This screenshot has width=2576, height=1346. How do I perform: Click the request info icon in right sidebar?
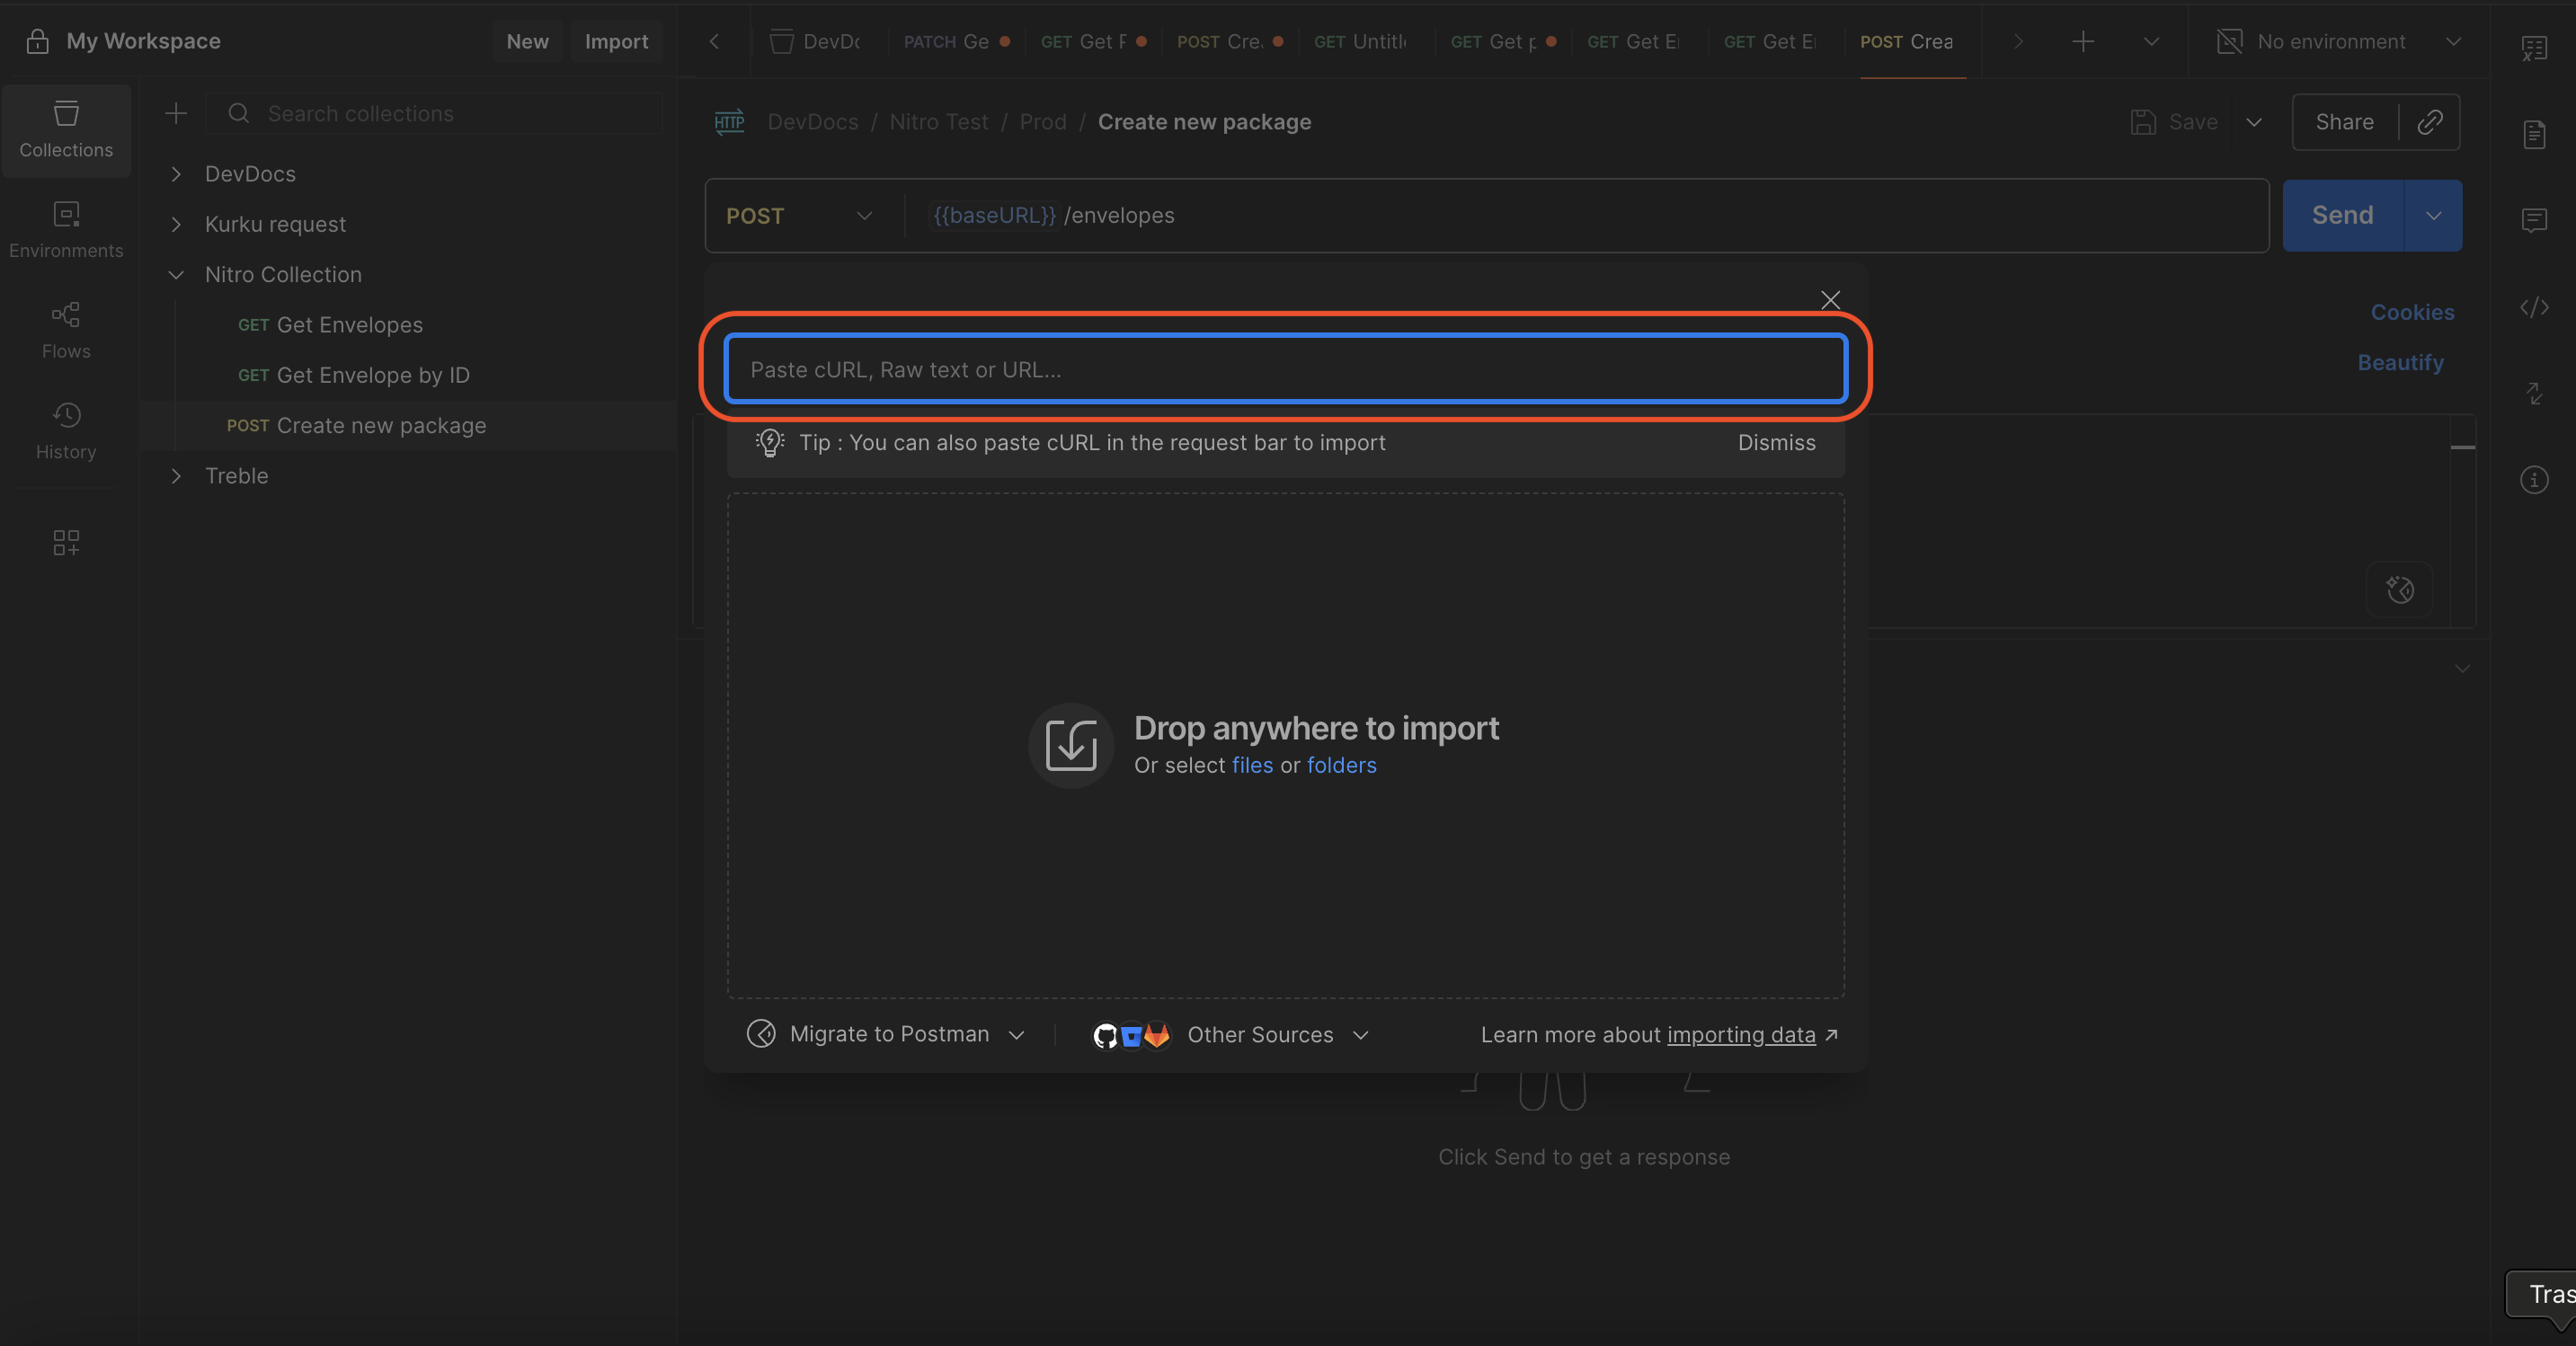[2533, 480]
